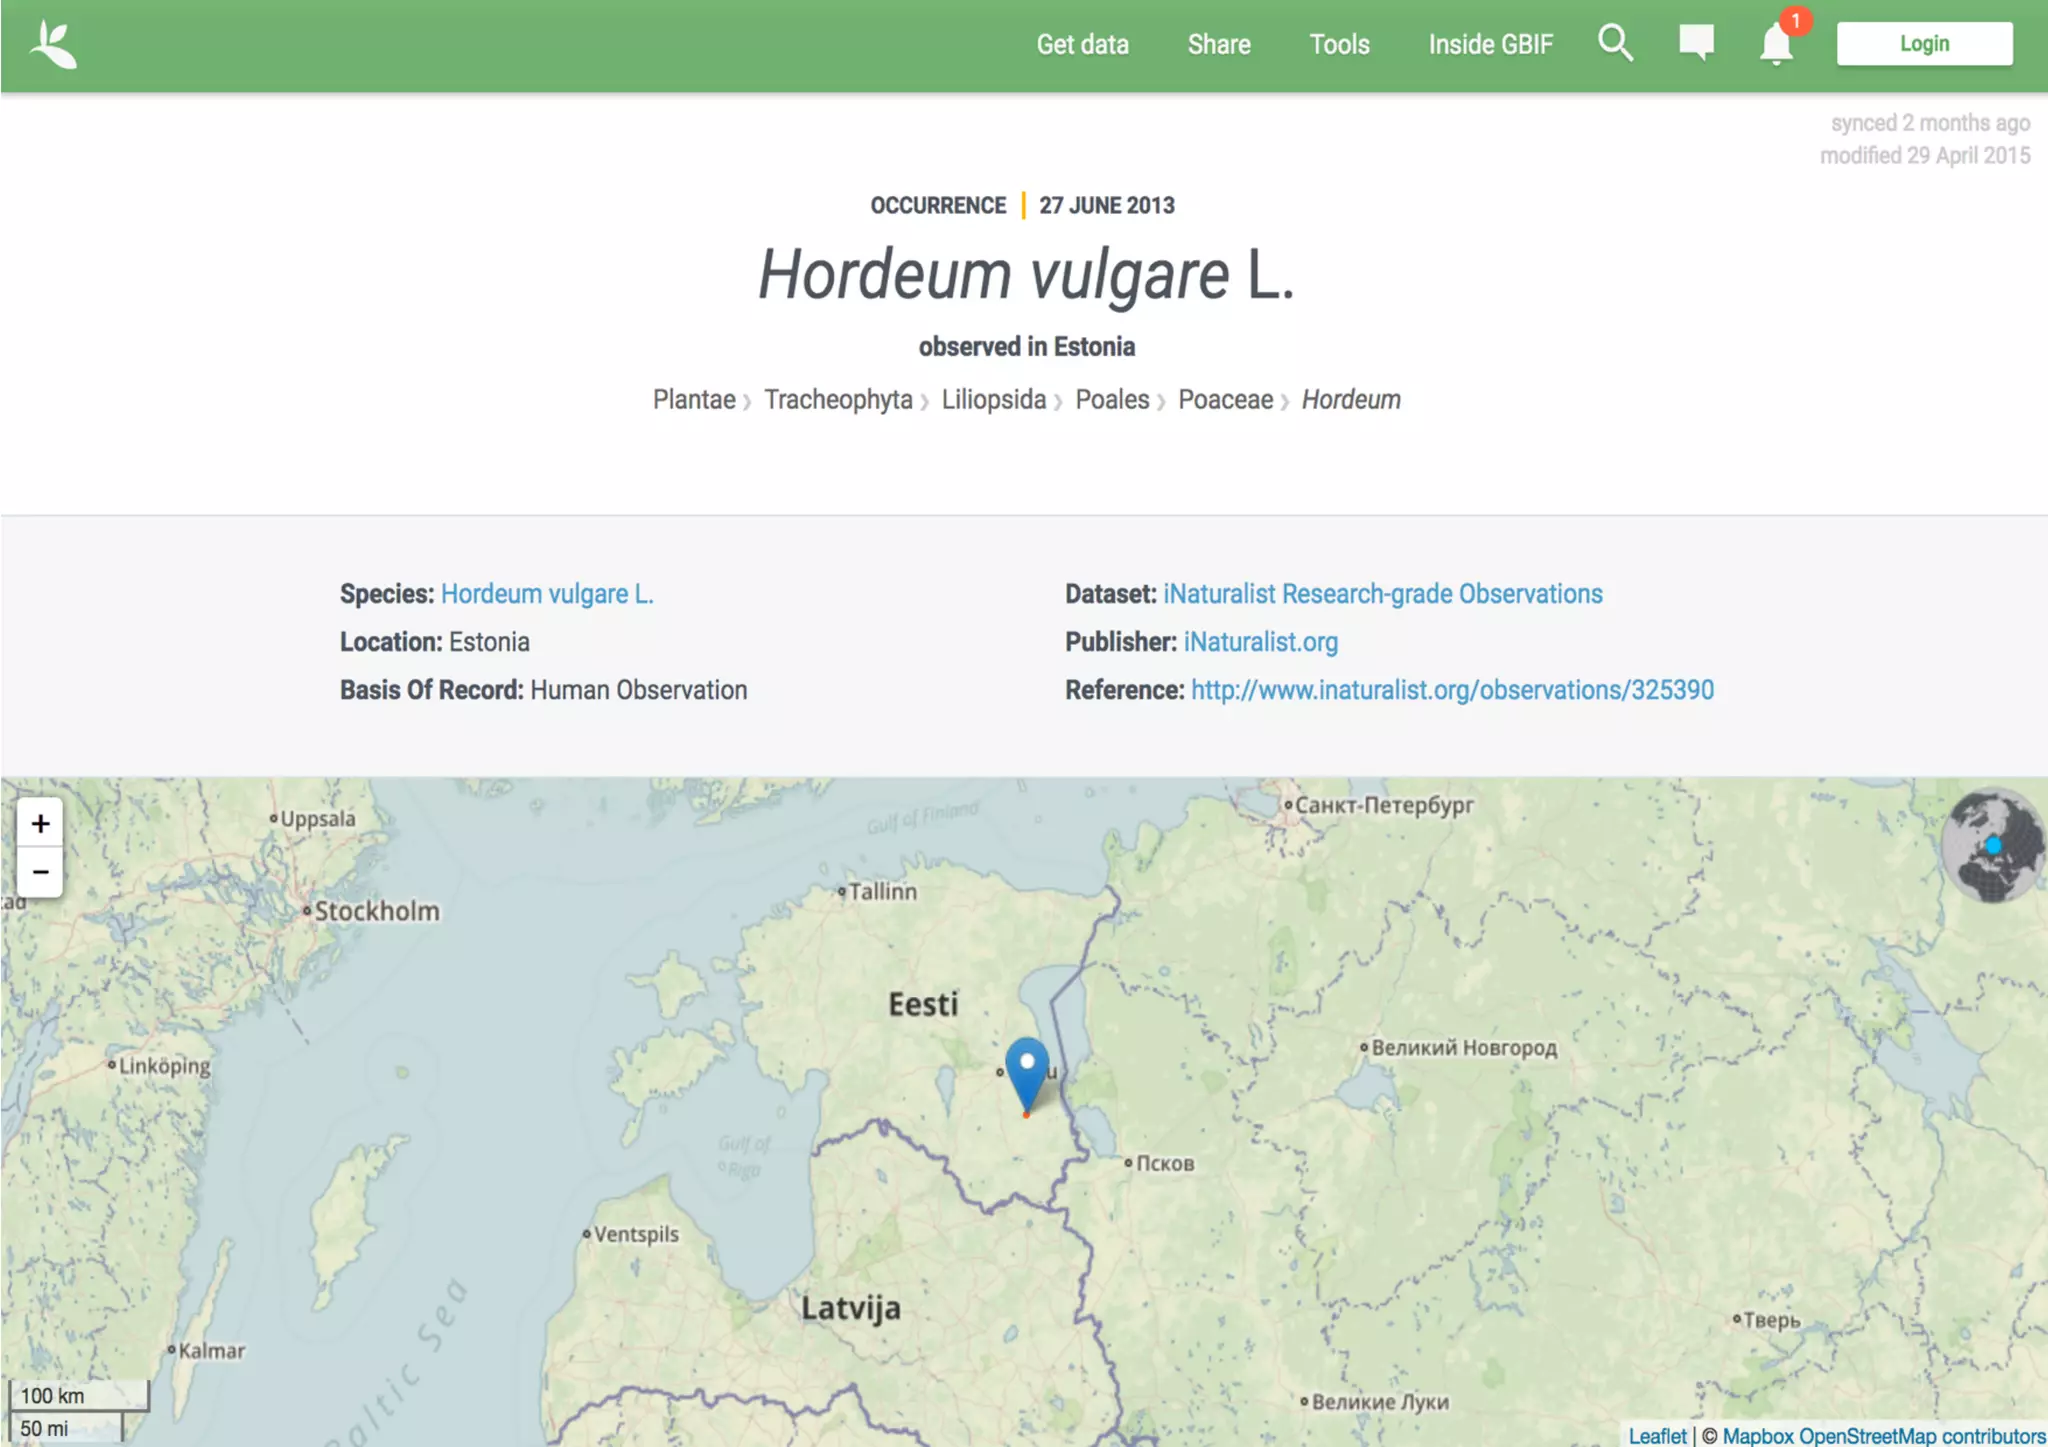This screenshot has height=1447, width=2048.
Task: Click the GBIF leaf logo
Action: (53, 46)
